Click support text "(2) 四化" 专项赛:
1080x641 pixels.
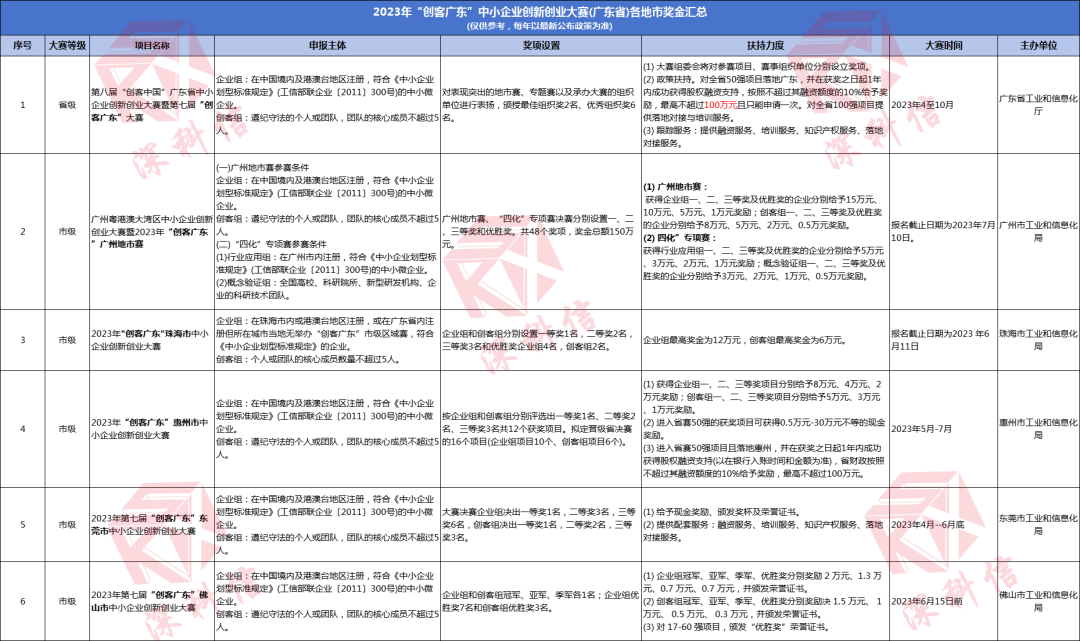pos(680,238)
